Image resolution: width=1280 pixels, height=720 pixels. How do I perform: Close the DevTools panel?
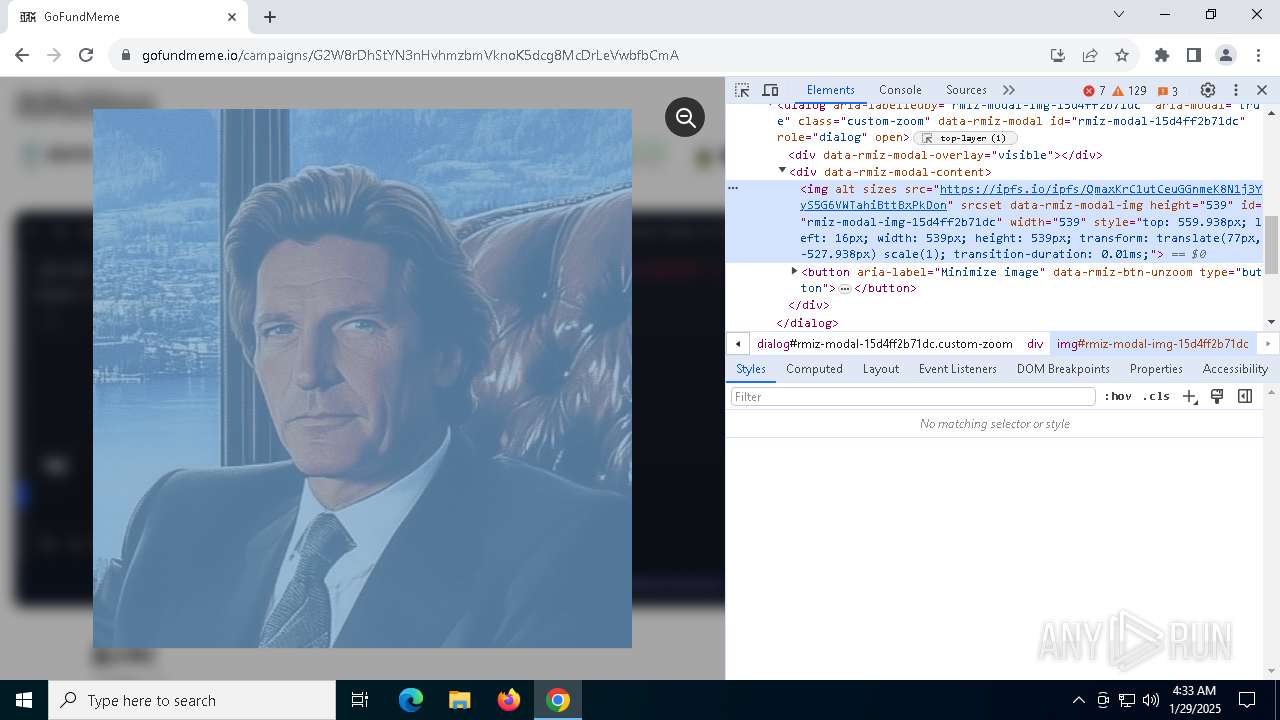point(1262,90)
